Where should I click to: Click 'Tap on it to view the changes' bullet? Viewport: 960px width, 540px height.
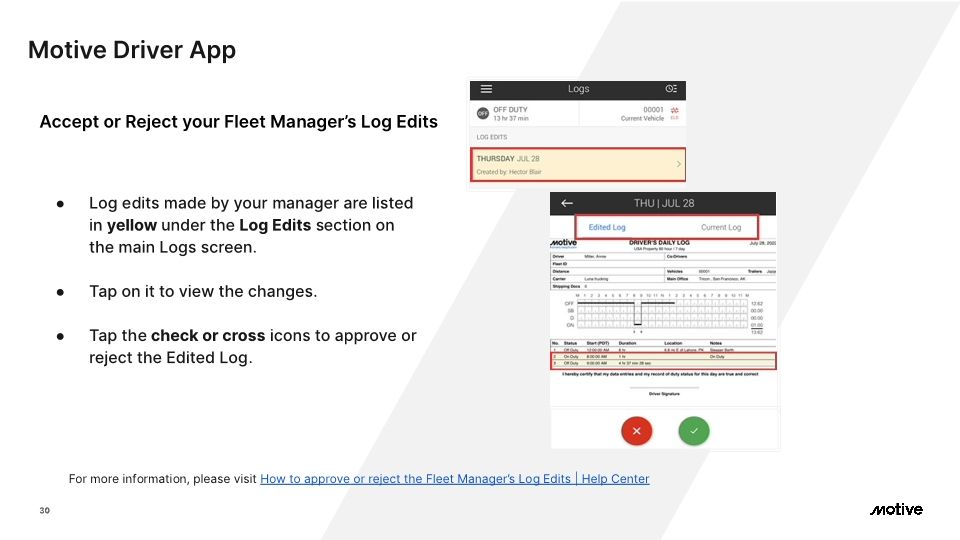(x=203, y=291)
